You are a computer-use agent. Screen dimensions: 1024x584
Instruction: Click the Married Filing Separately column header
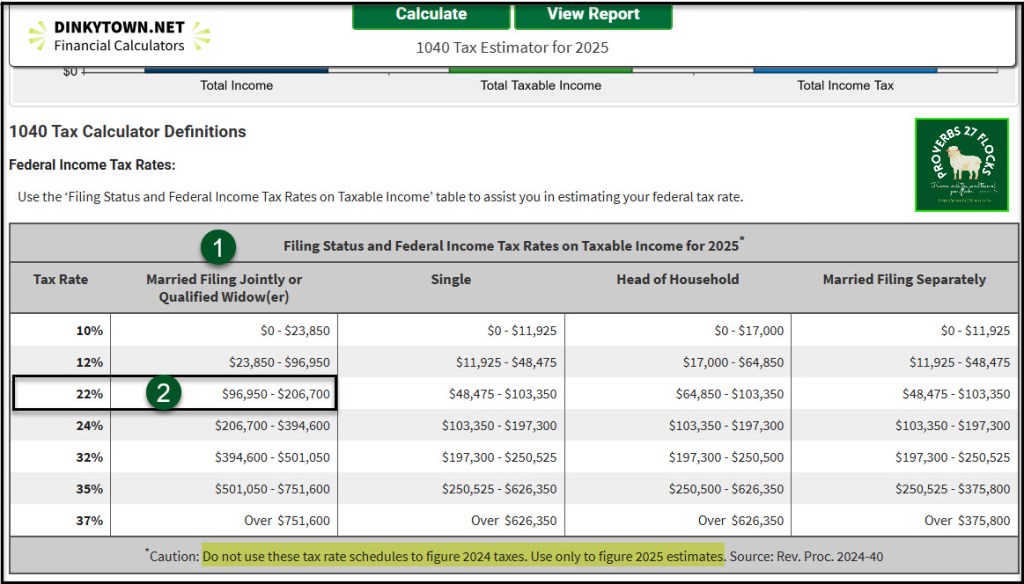(904, 280)
